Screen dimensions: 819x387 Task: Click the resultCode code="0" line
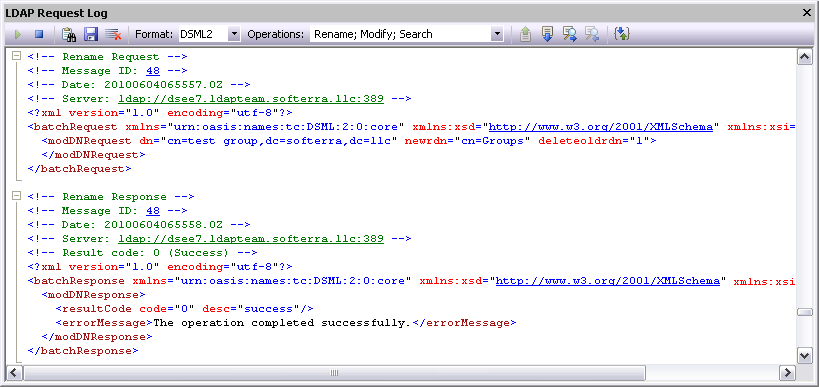pyautogui.click(x=184, y=309)
